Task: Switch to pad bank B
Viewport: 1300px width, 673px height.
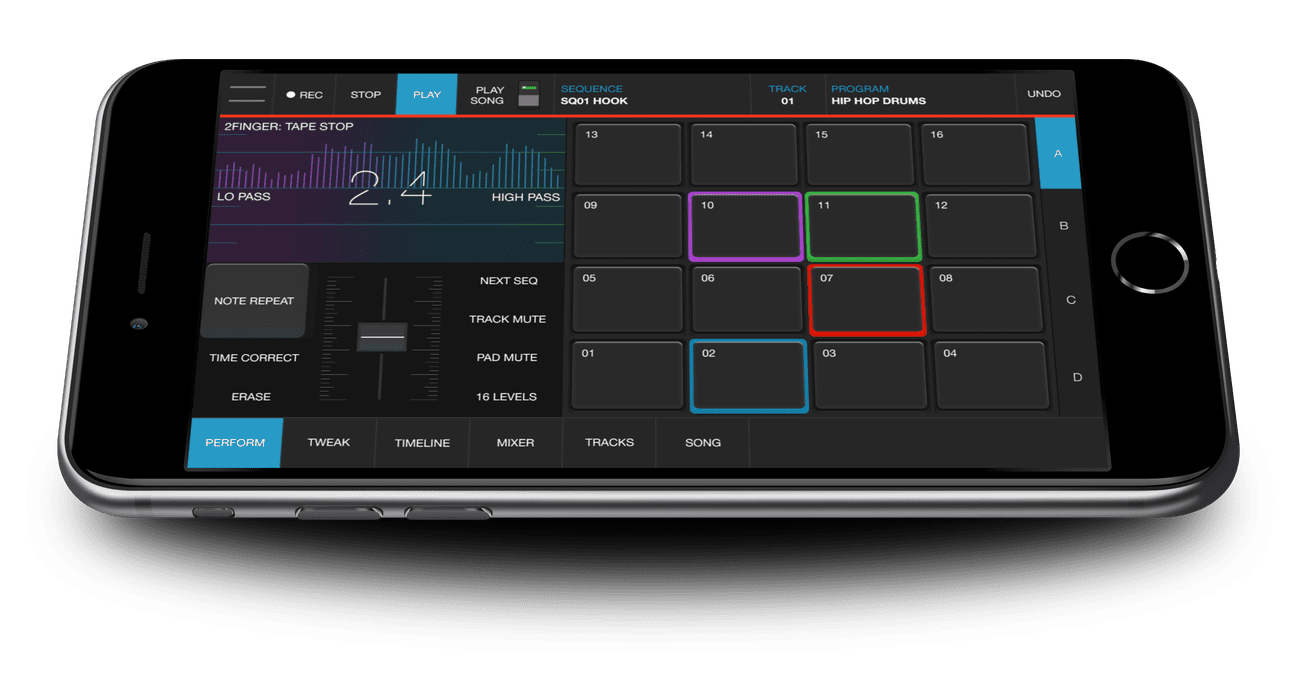Action: pyautogui.click(x=1063, y=226)
